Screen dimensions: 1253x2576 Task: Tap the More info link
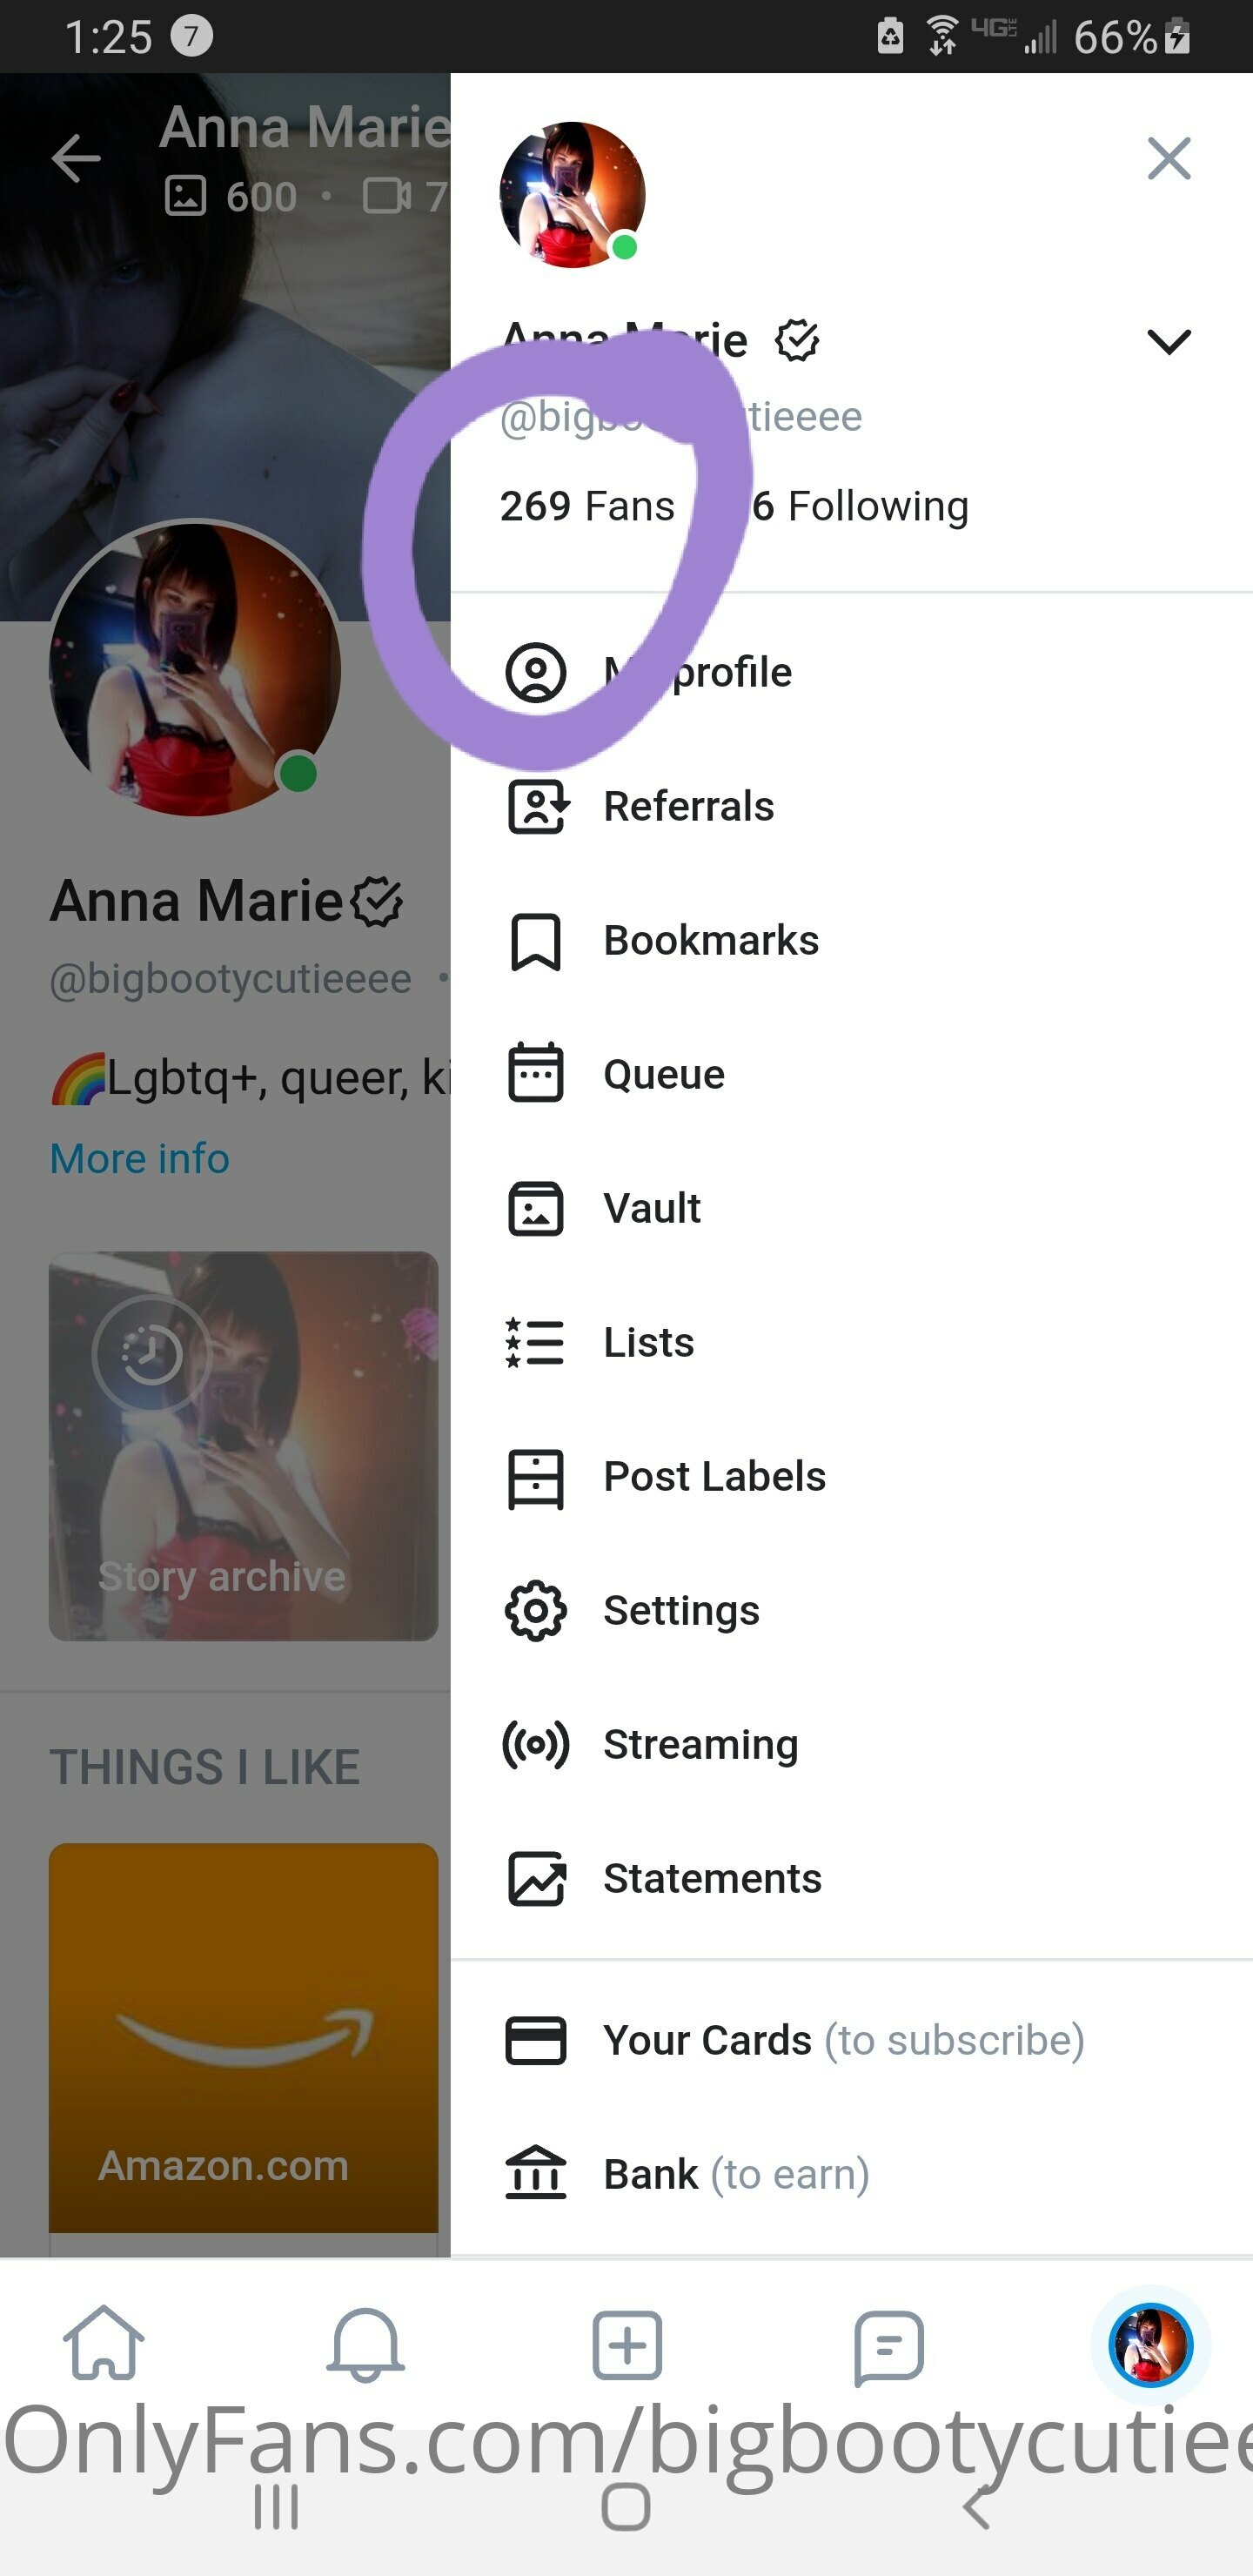click(x=140, y=1158)
